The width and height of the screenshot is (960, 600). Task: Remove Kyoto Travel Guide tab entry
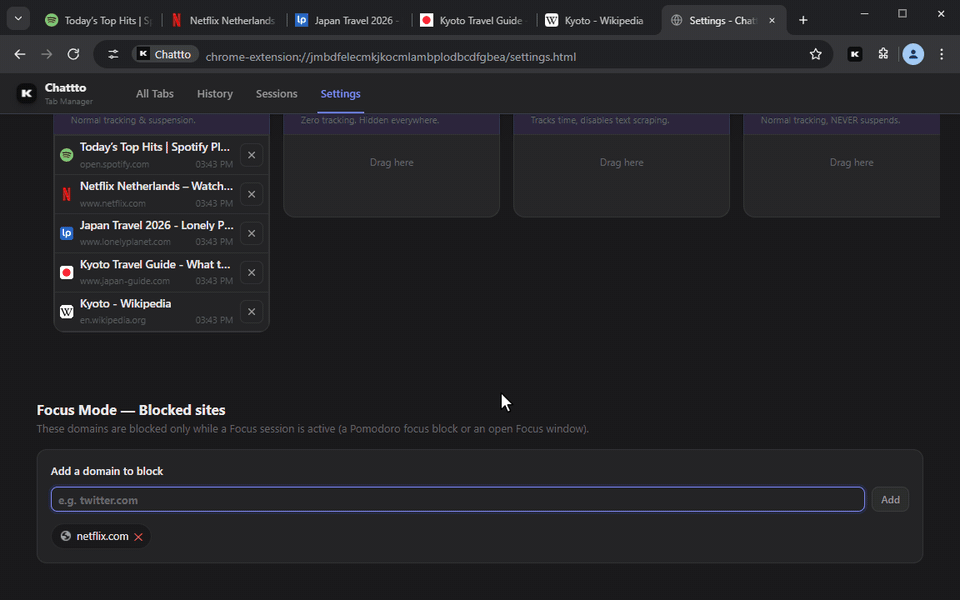click(x=252, y=272)
